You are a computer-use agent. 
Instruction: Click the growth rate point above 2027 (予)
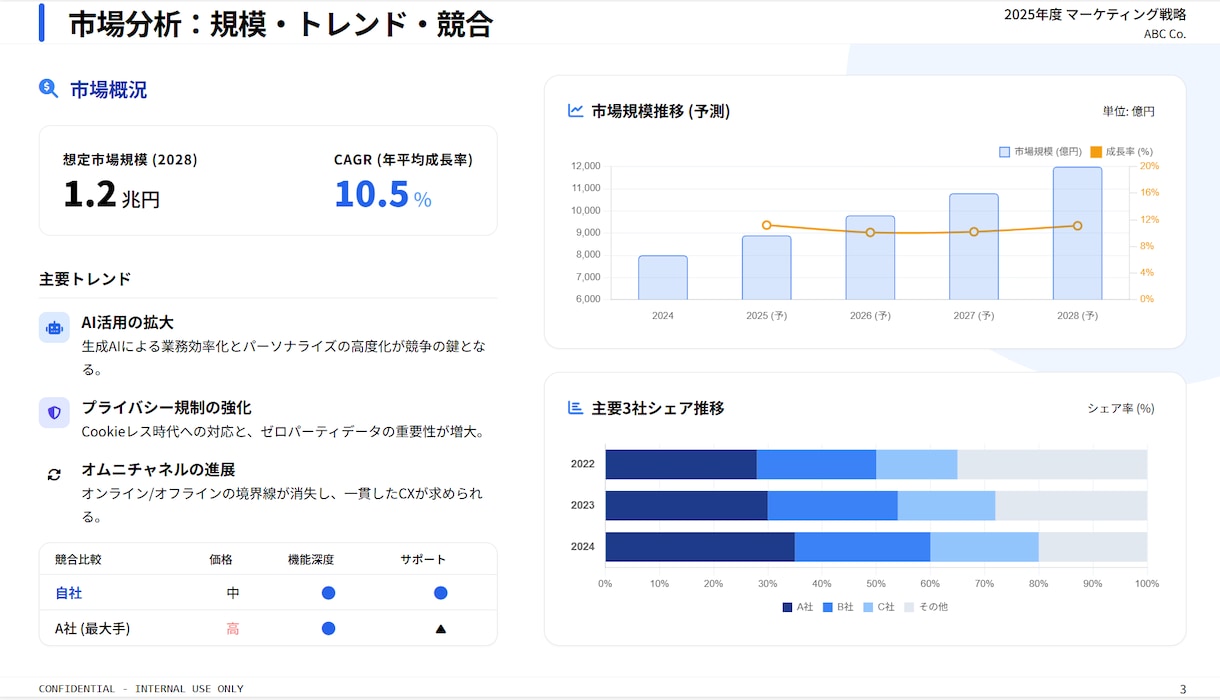click(974, 231)
